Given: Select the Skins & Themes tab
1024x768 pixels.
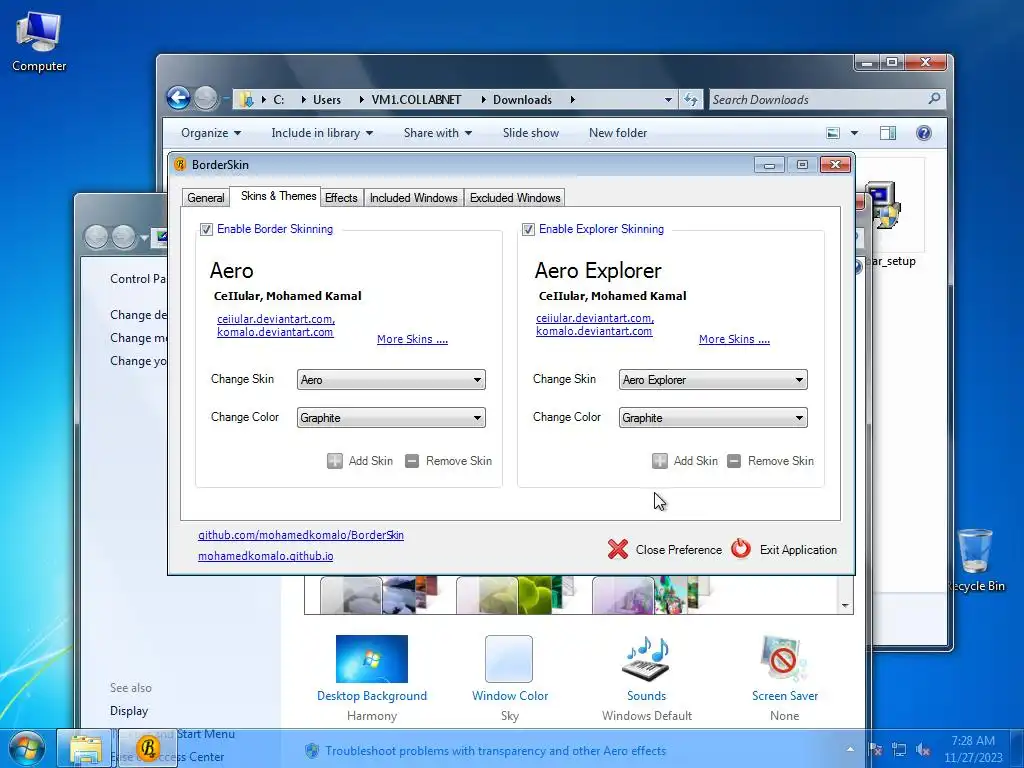Looking at the screenshot, I should [x=278, y=196].
